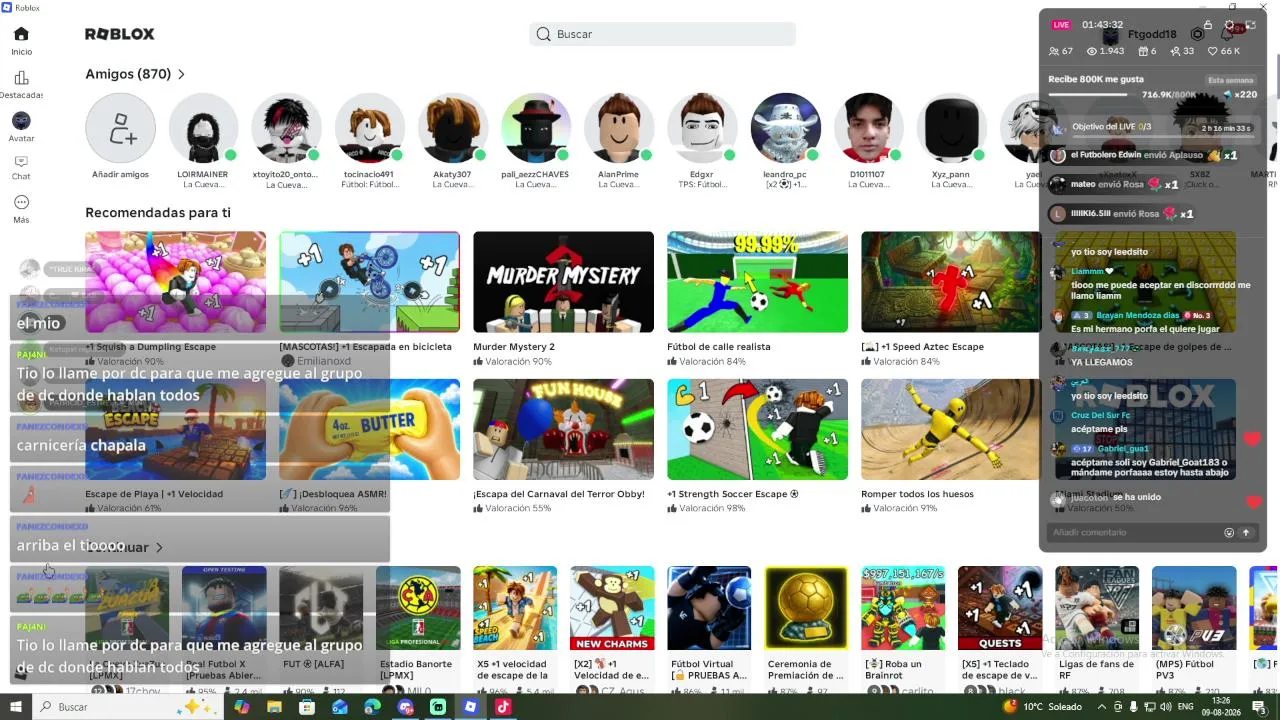
Task: Click the weather widget showing 10°C Soleado
Action: pos(1044,707)
